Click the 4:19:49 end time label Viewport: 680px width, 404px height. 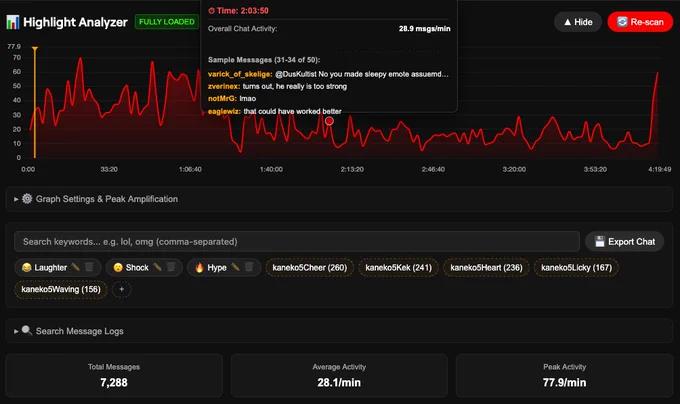[x=660, y=169]
